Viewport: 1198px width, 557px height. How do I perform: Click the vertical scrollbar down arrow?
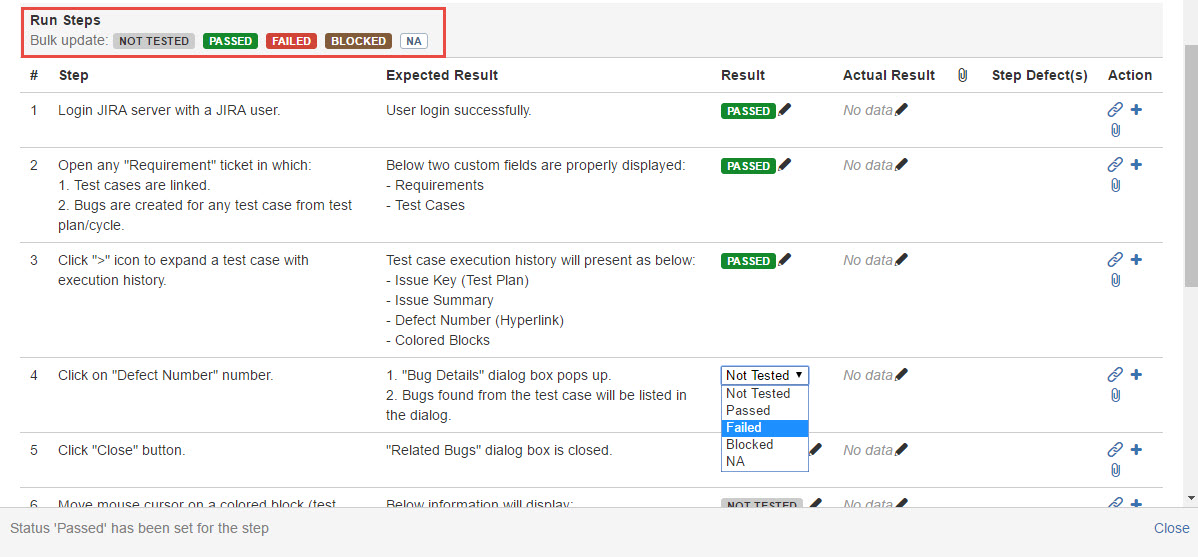[1189, 497]
